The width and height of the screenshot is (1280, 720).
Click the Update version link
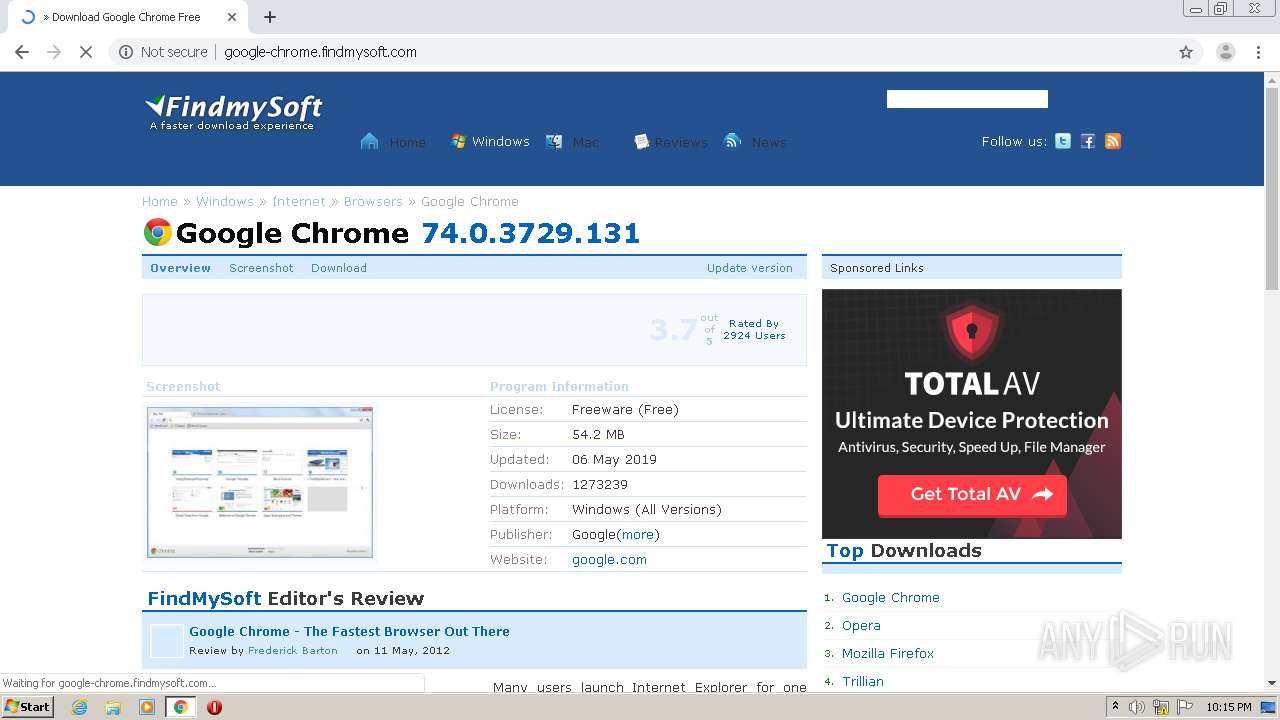pos(750,268)
